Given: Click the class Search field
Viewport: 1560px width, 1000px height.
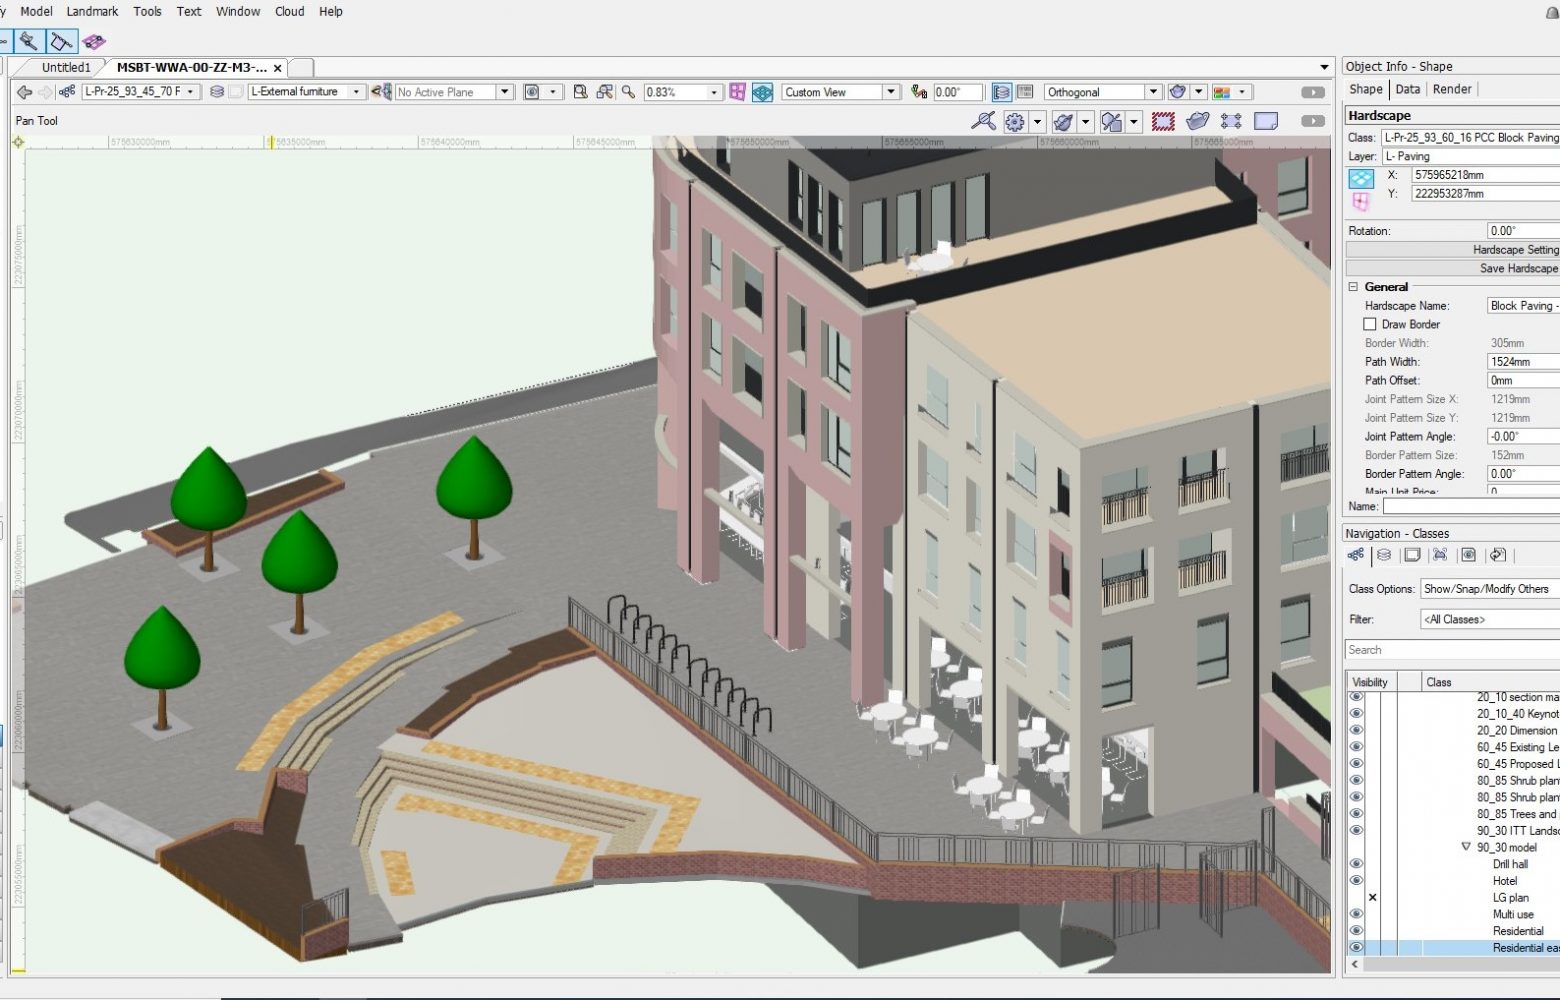Looking at the screenshot, I should [1450, 650].
